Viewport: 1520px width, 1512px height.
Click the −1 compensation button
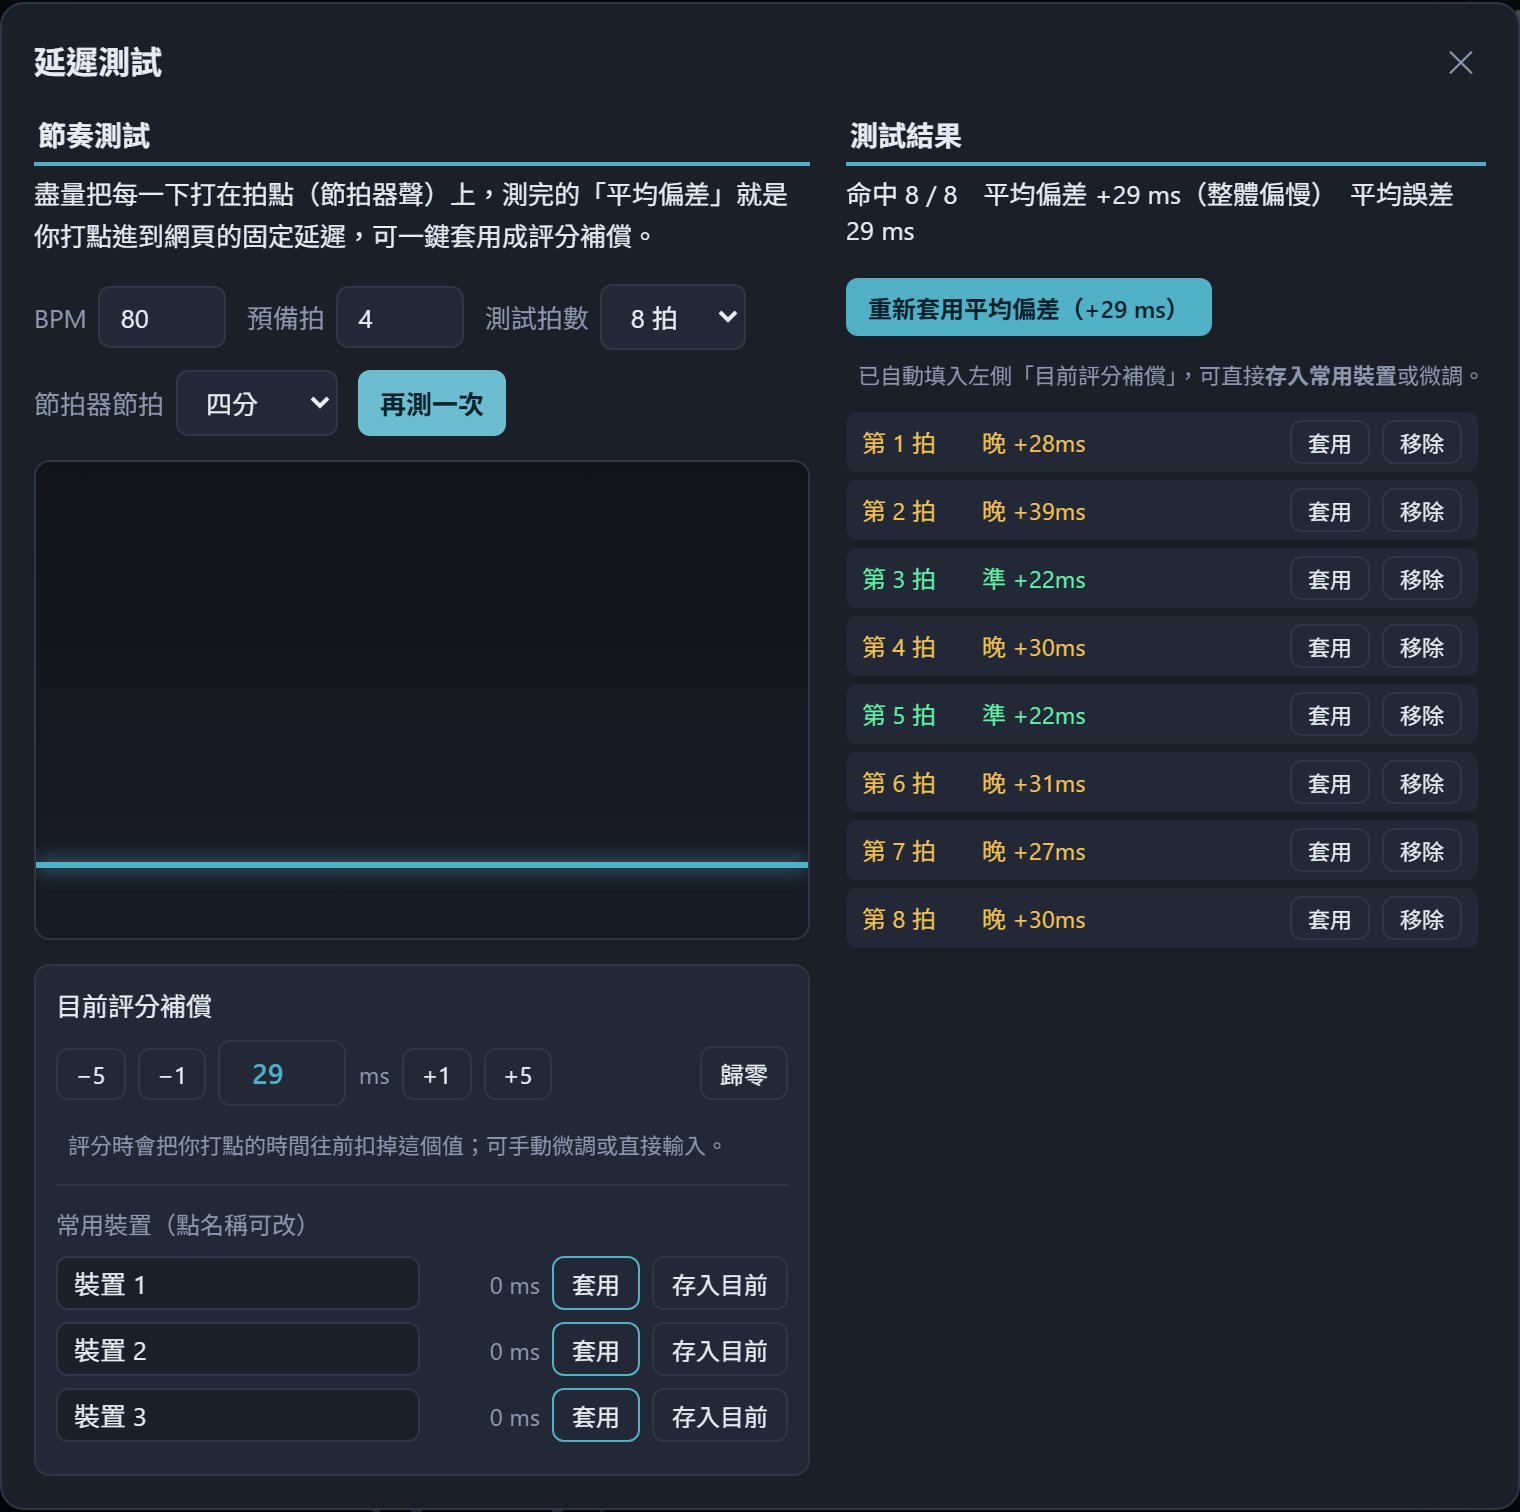[x=172, y=1074]
